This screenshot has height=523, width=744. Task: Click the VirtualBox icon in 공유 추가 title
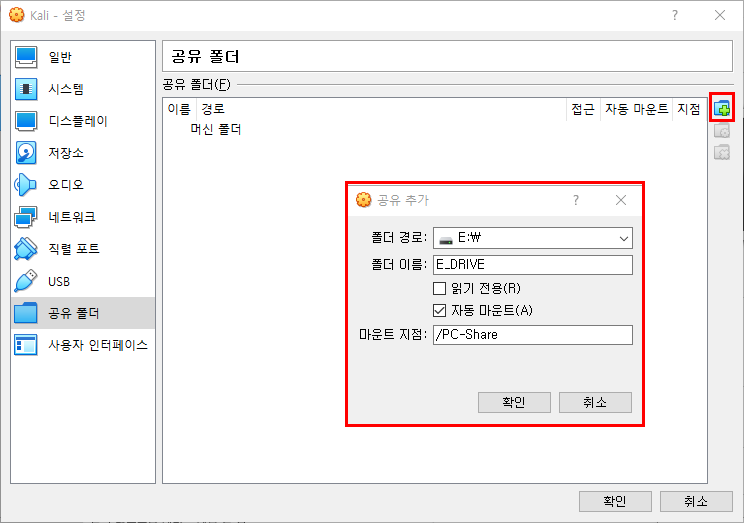[x=364, y=200]
